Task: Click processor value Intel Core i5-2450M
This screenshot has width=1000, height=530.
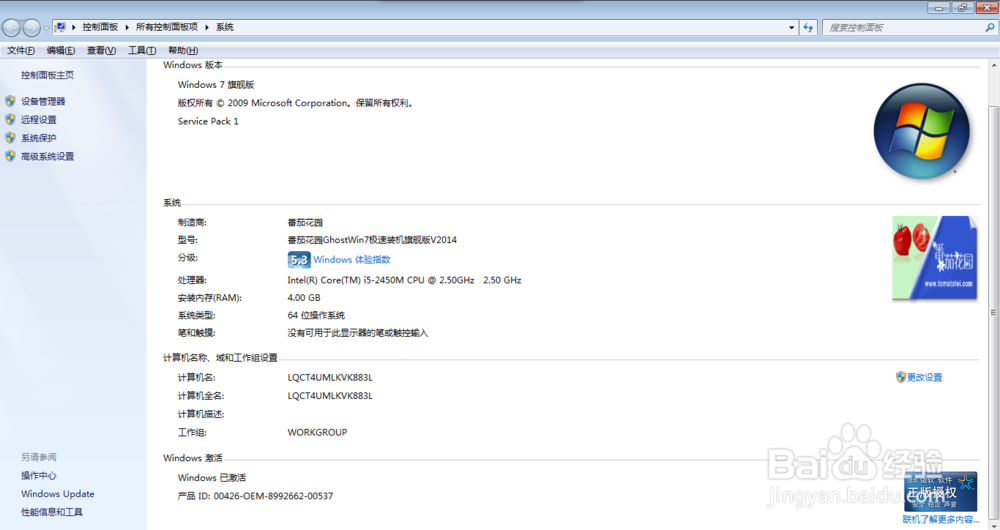Action: tap(404, 280)
